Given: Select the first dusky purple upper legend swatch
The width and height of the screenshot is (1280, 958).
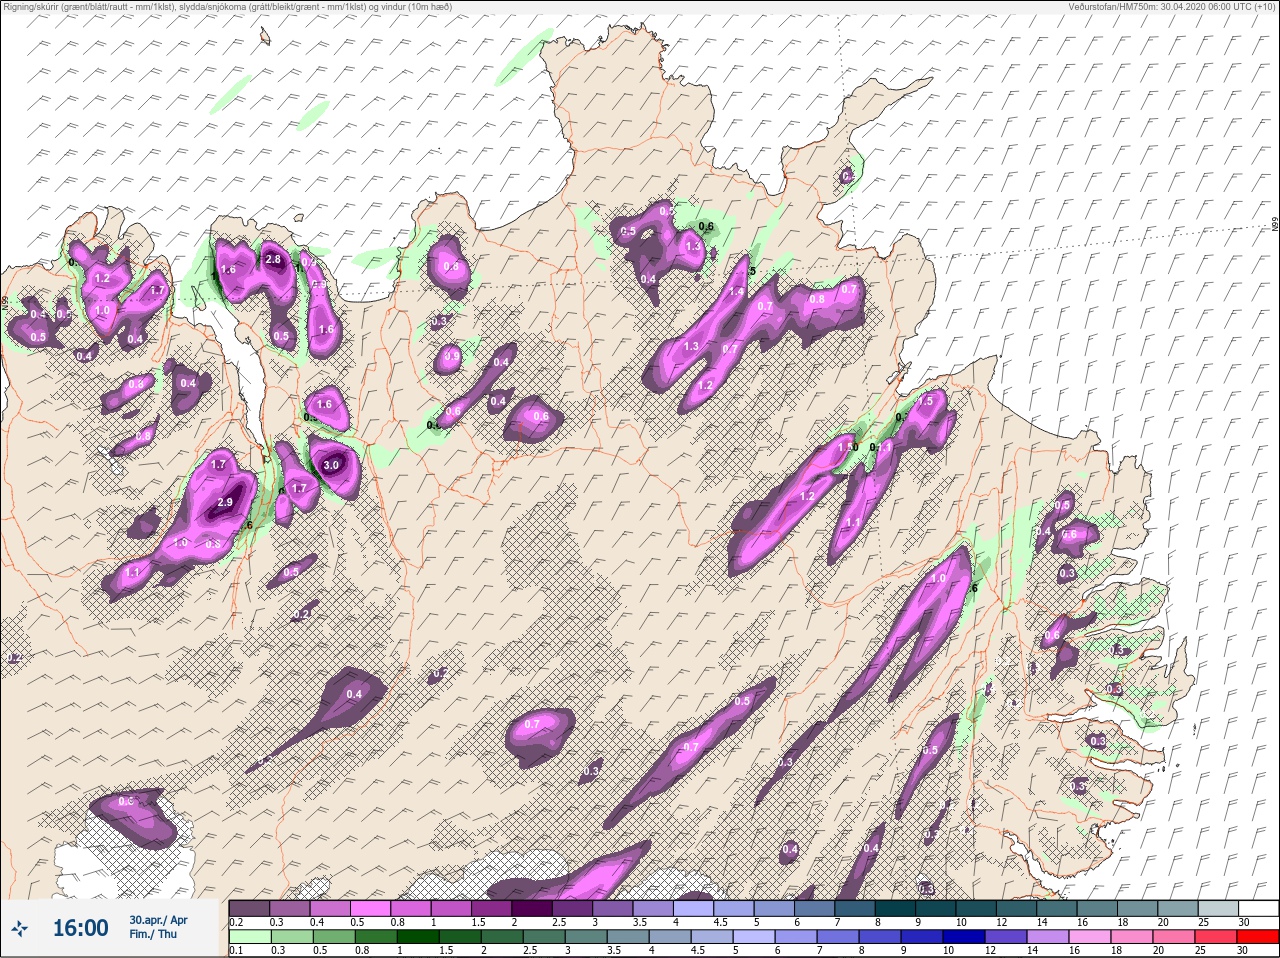Looking at the screenshot, I should [x=249, y=908].
